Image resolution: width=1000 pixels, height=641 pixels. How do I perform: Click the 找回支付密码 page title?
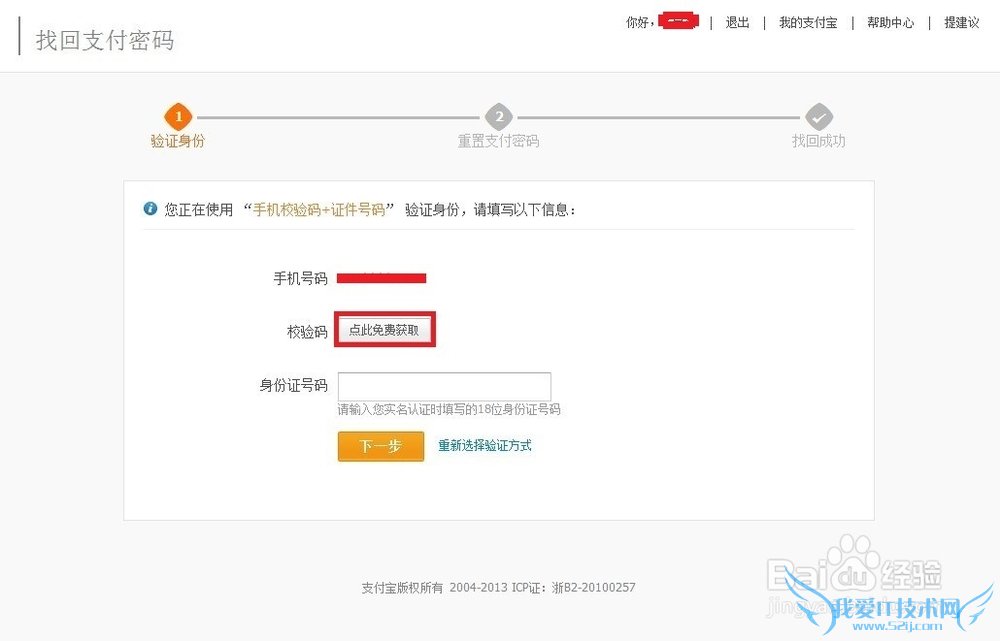click(105, 40)
